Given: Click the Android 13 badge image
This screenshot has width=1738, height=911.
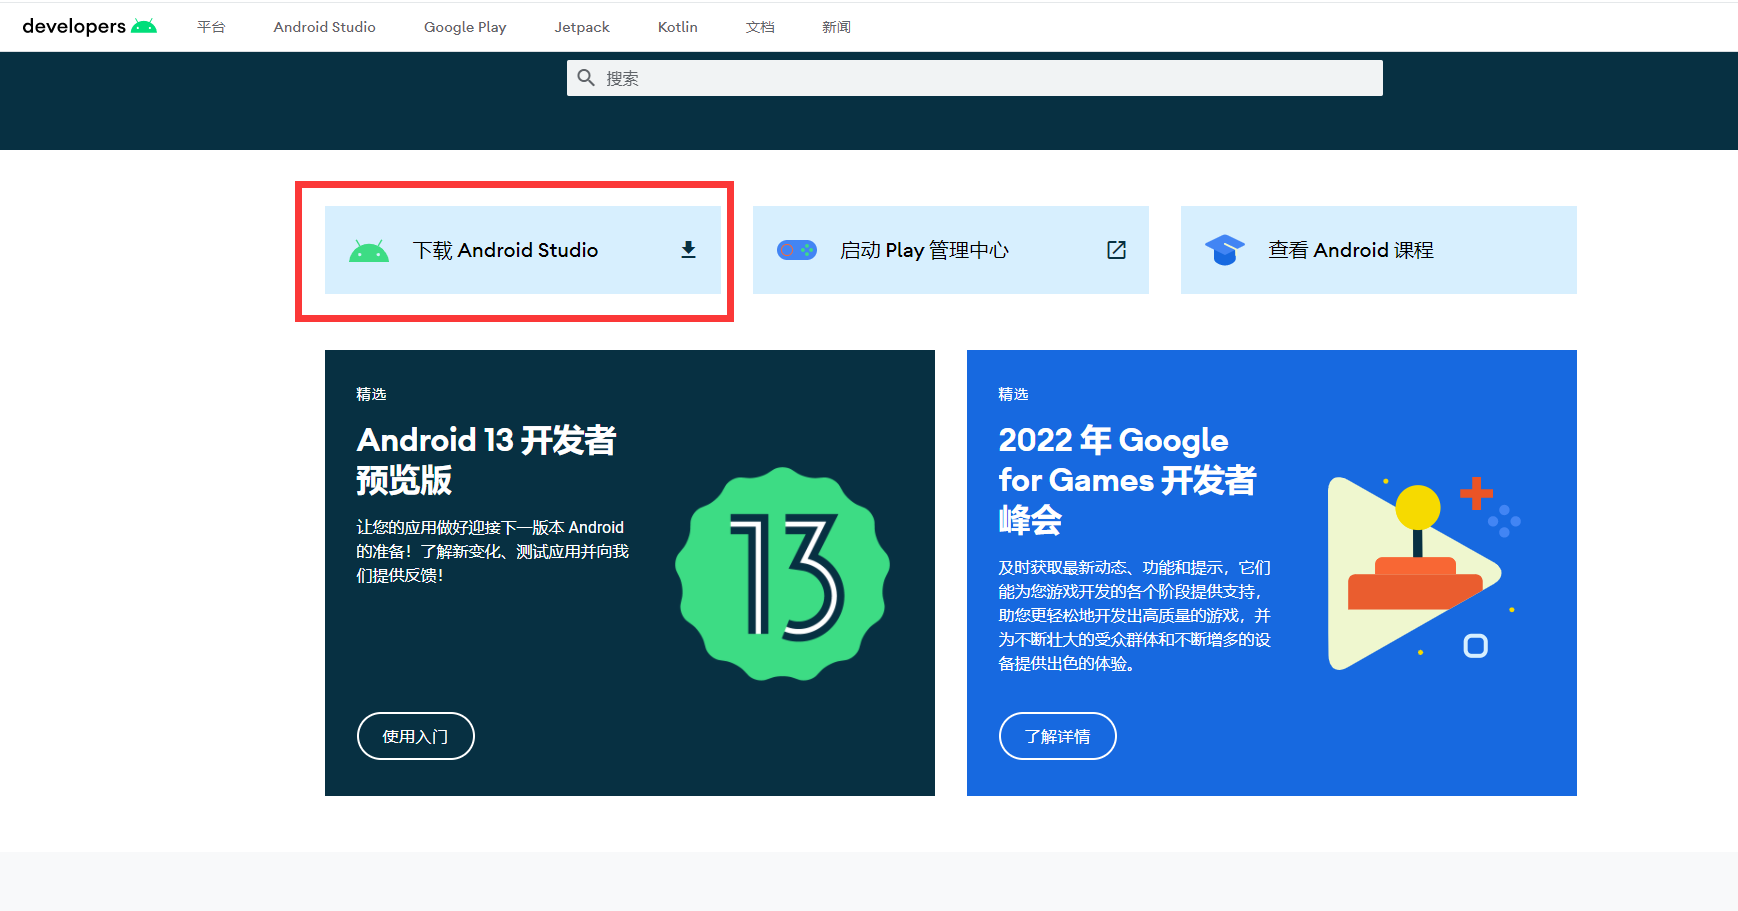Looking at the screenshot, I should (x=782, y=574).
